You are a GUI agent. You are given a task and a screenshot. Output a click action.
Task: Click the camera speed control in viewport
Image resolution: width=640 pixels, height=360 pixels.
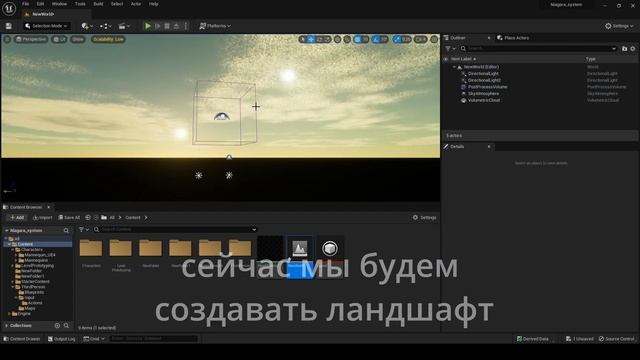click(420, 39)
